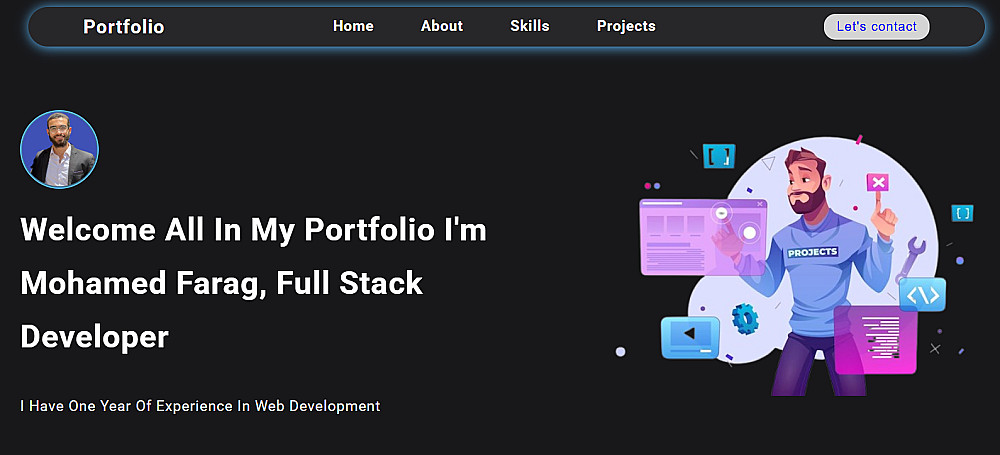Click the 'Mohamed Farag, Full Stack' heading line
The height and width of the screenshot is (455, 1000).
click(x=222, y=283)
